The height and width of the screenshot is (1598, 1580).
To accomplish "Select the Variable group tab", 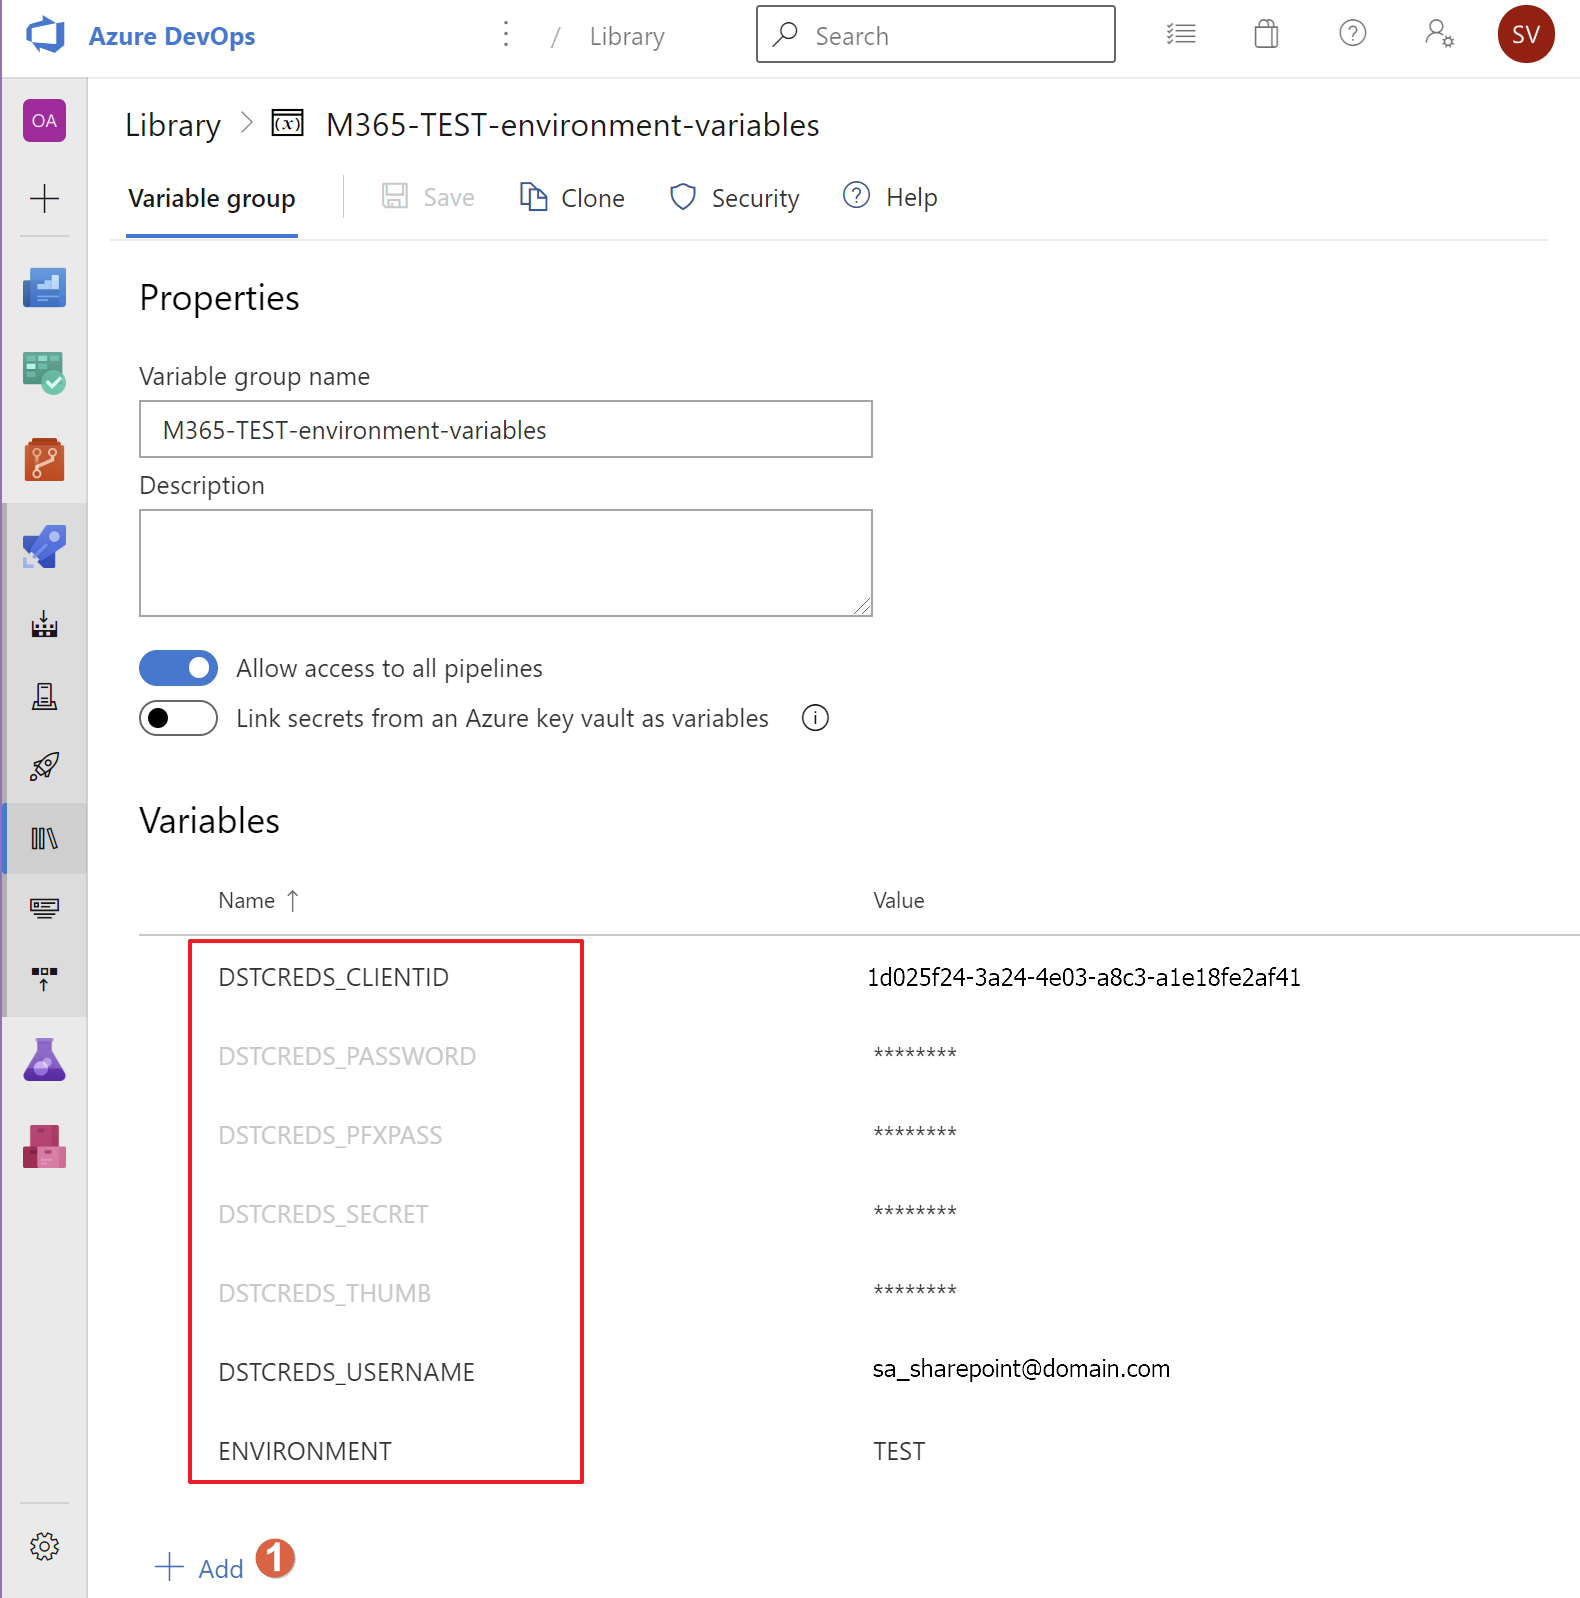I will [x=212, y=198].
